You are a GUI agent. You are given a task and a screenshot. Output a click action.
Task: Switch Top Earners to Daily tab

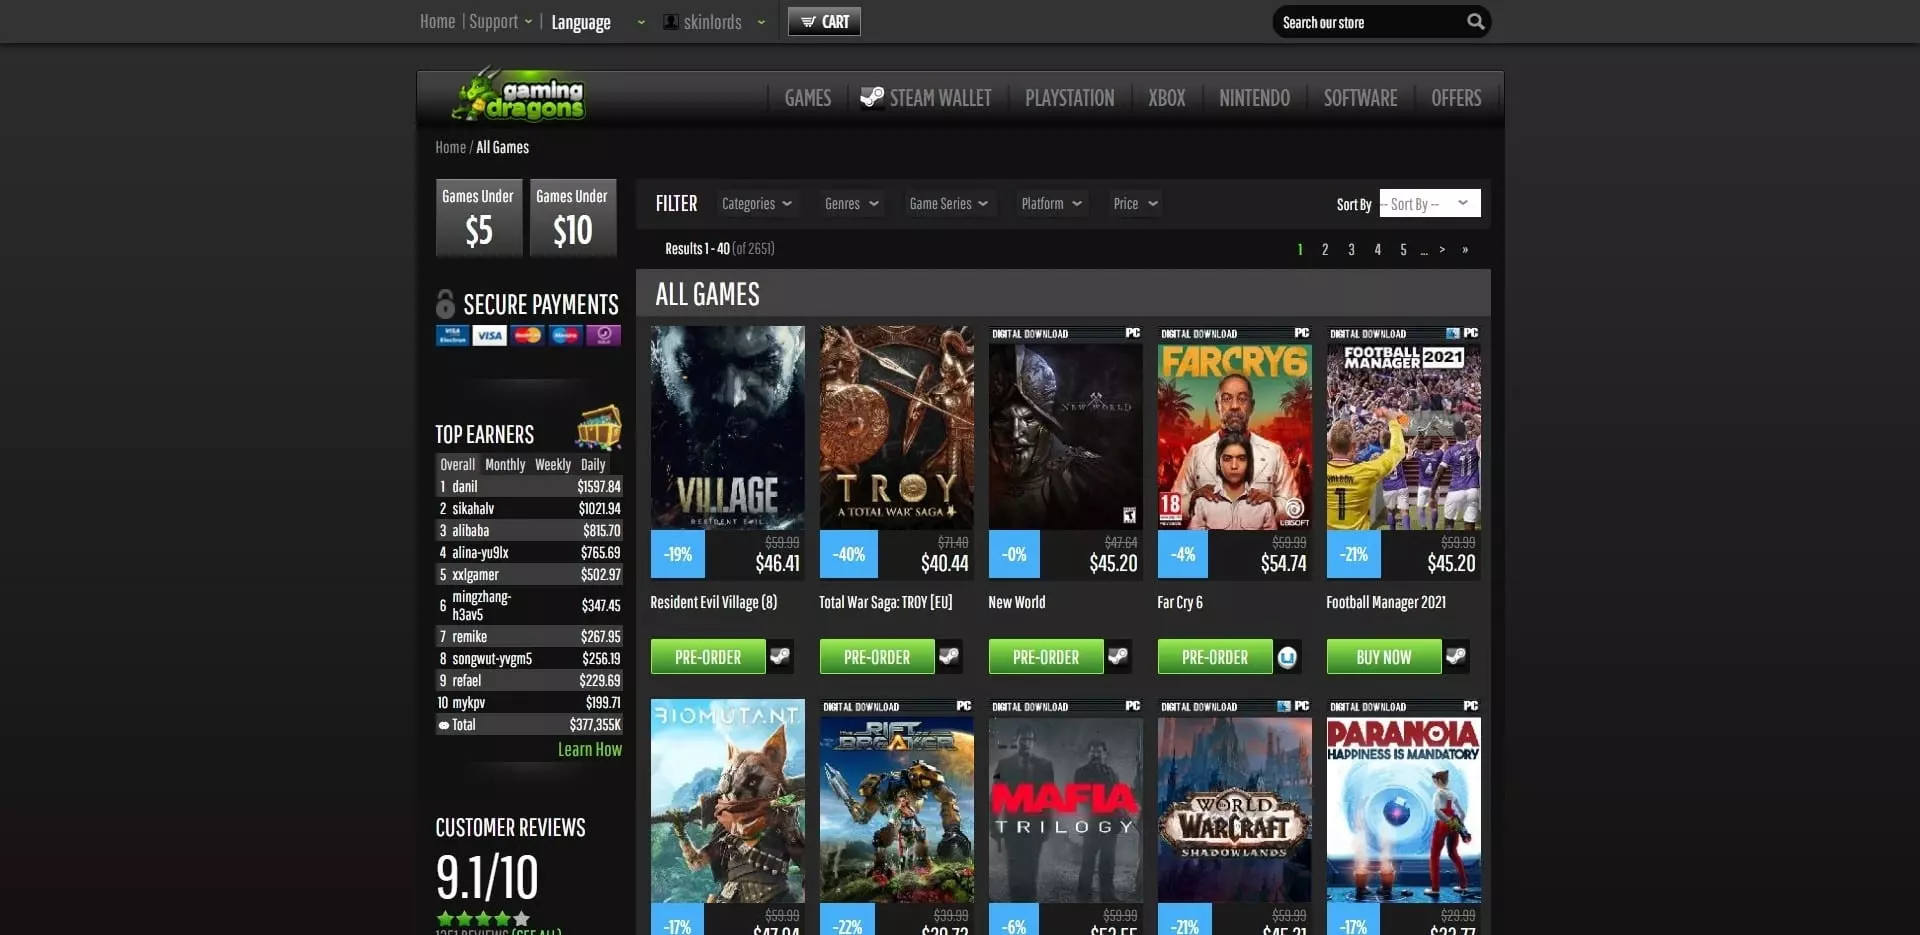(593, 464)
